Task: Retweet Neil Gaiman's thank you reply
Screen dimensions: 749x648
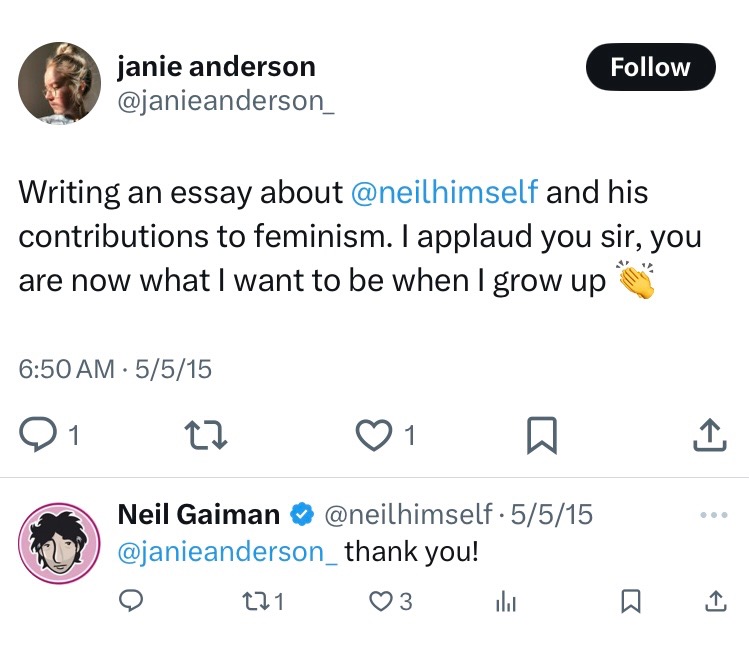Action: 256,601
